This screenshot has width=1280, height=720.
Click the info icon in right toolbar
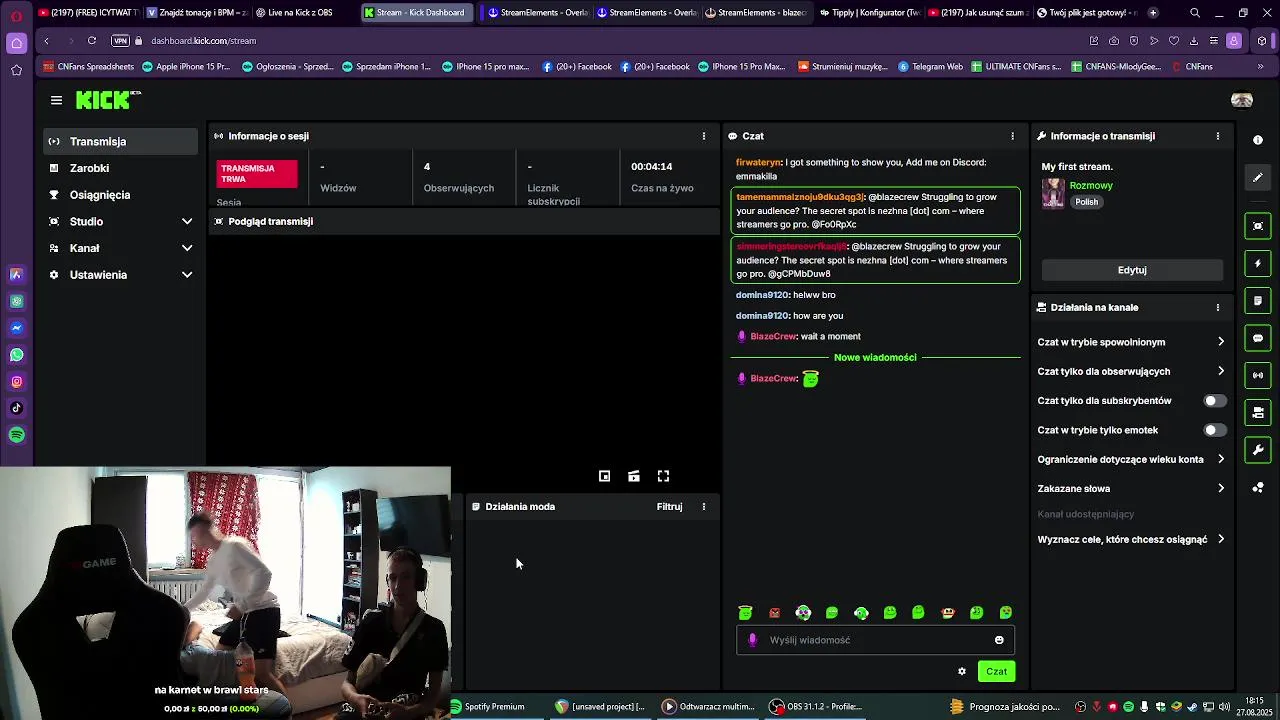tap(1258, 140)
